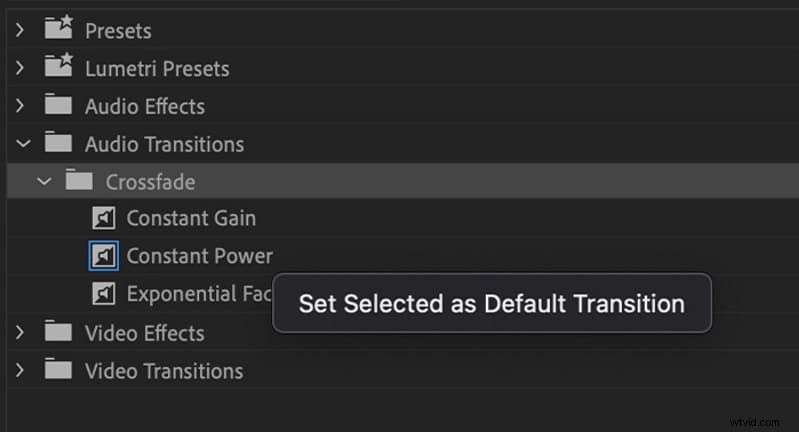The width and height of the screenshot is (799, 432).
Task: Click the starred Lumetri Presets bin icon
Action: [60, 68]
